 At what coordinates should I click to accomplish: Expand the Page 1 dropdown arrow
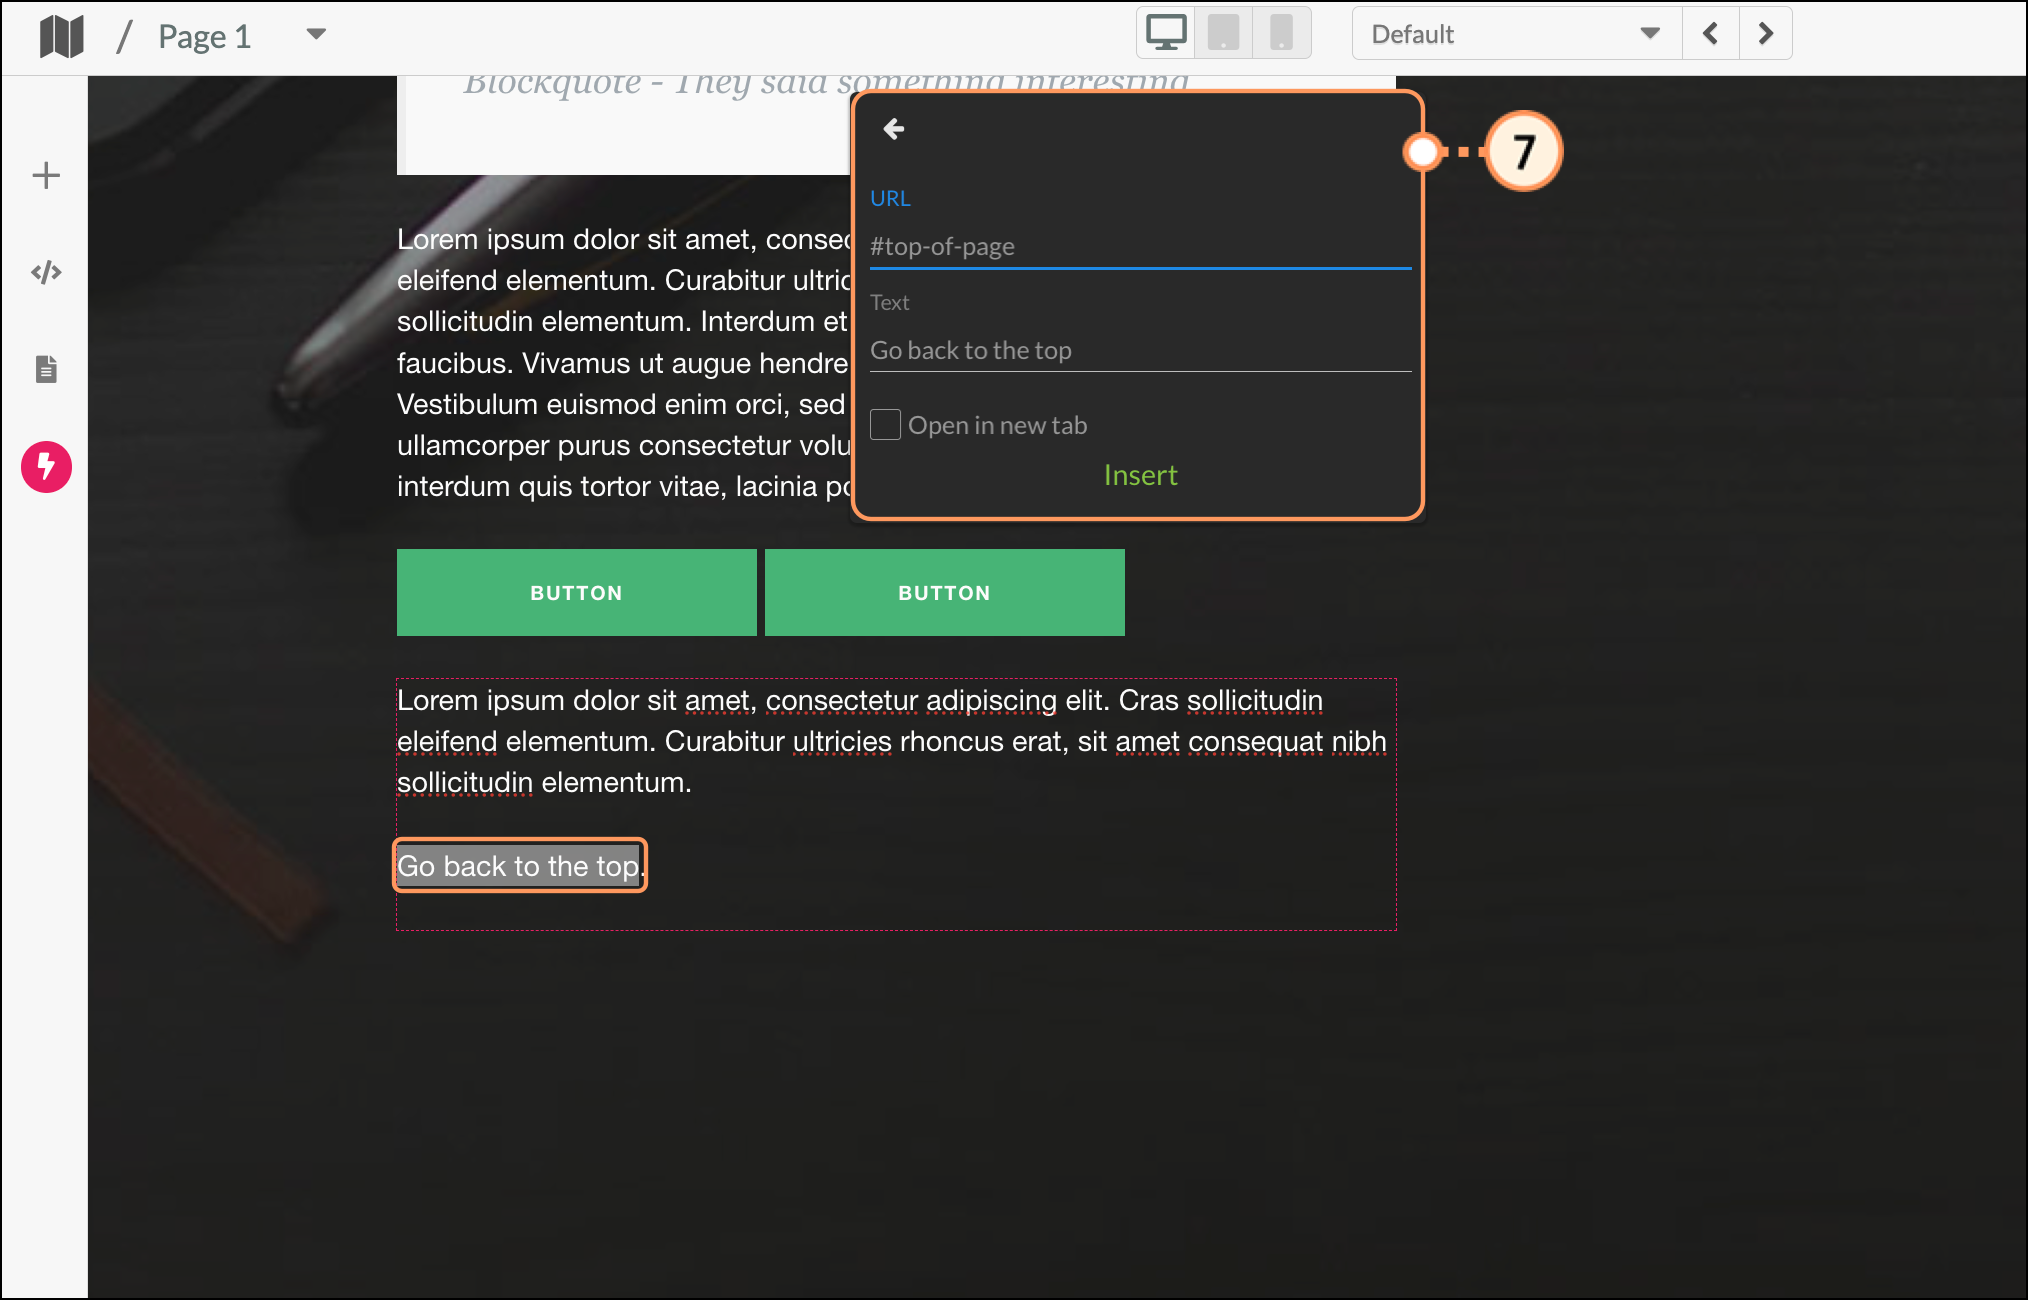pyautogui.click(x=316, y=34)
